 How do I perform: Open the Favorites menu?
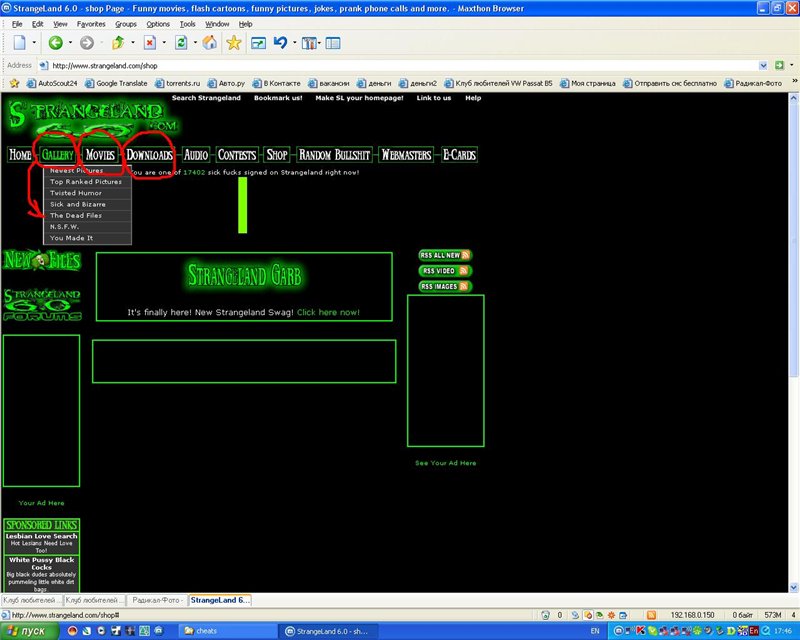(x=91, y=23)
